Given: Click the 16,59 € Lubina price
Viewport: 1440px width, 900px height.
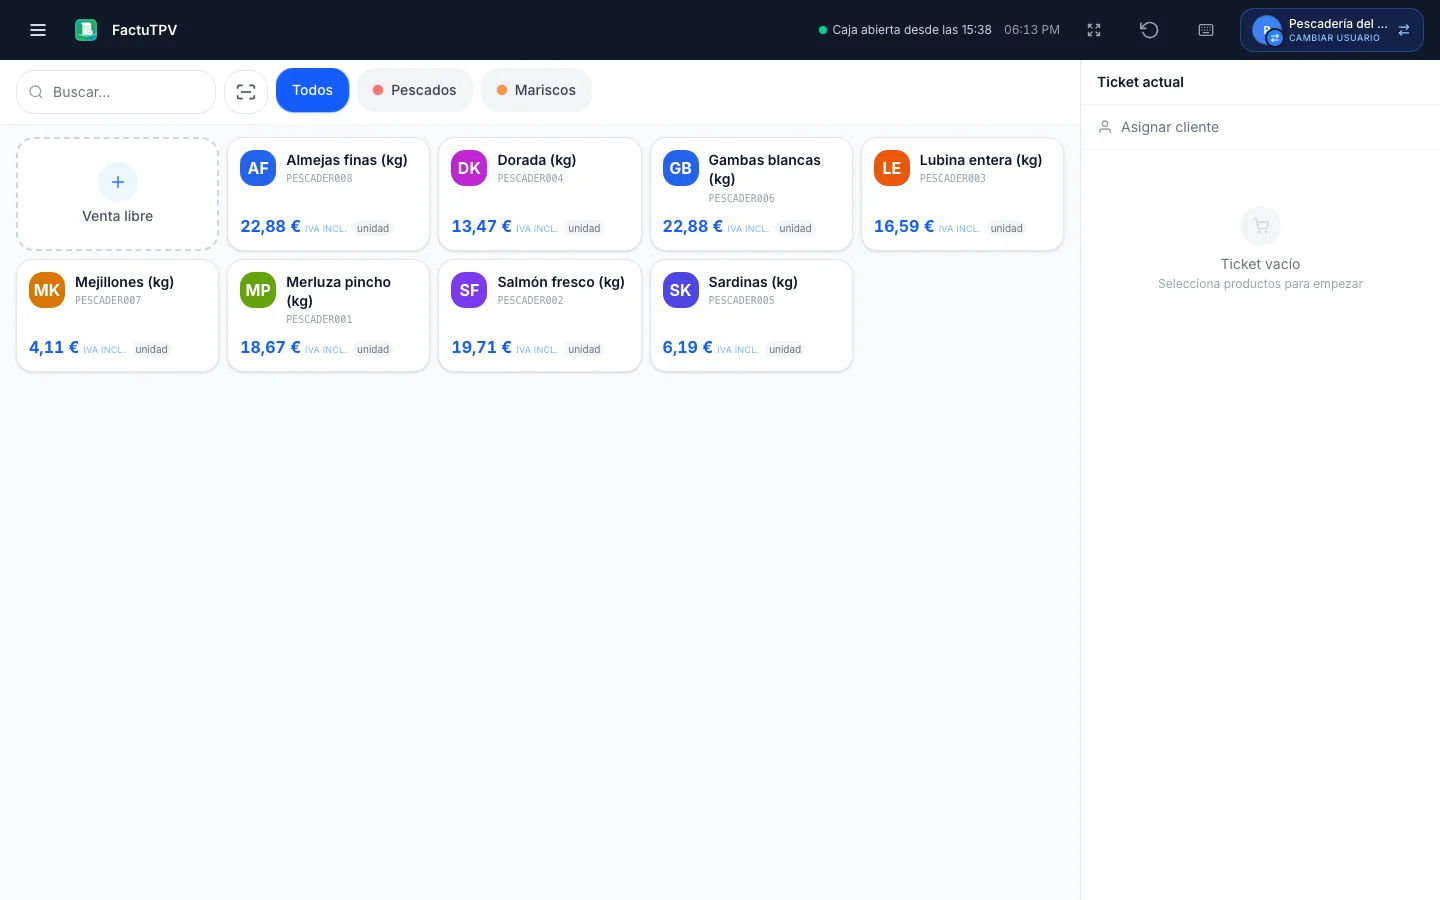Looking at the screenshot, I should pos(904,226).
